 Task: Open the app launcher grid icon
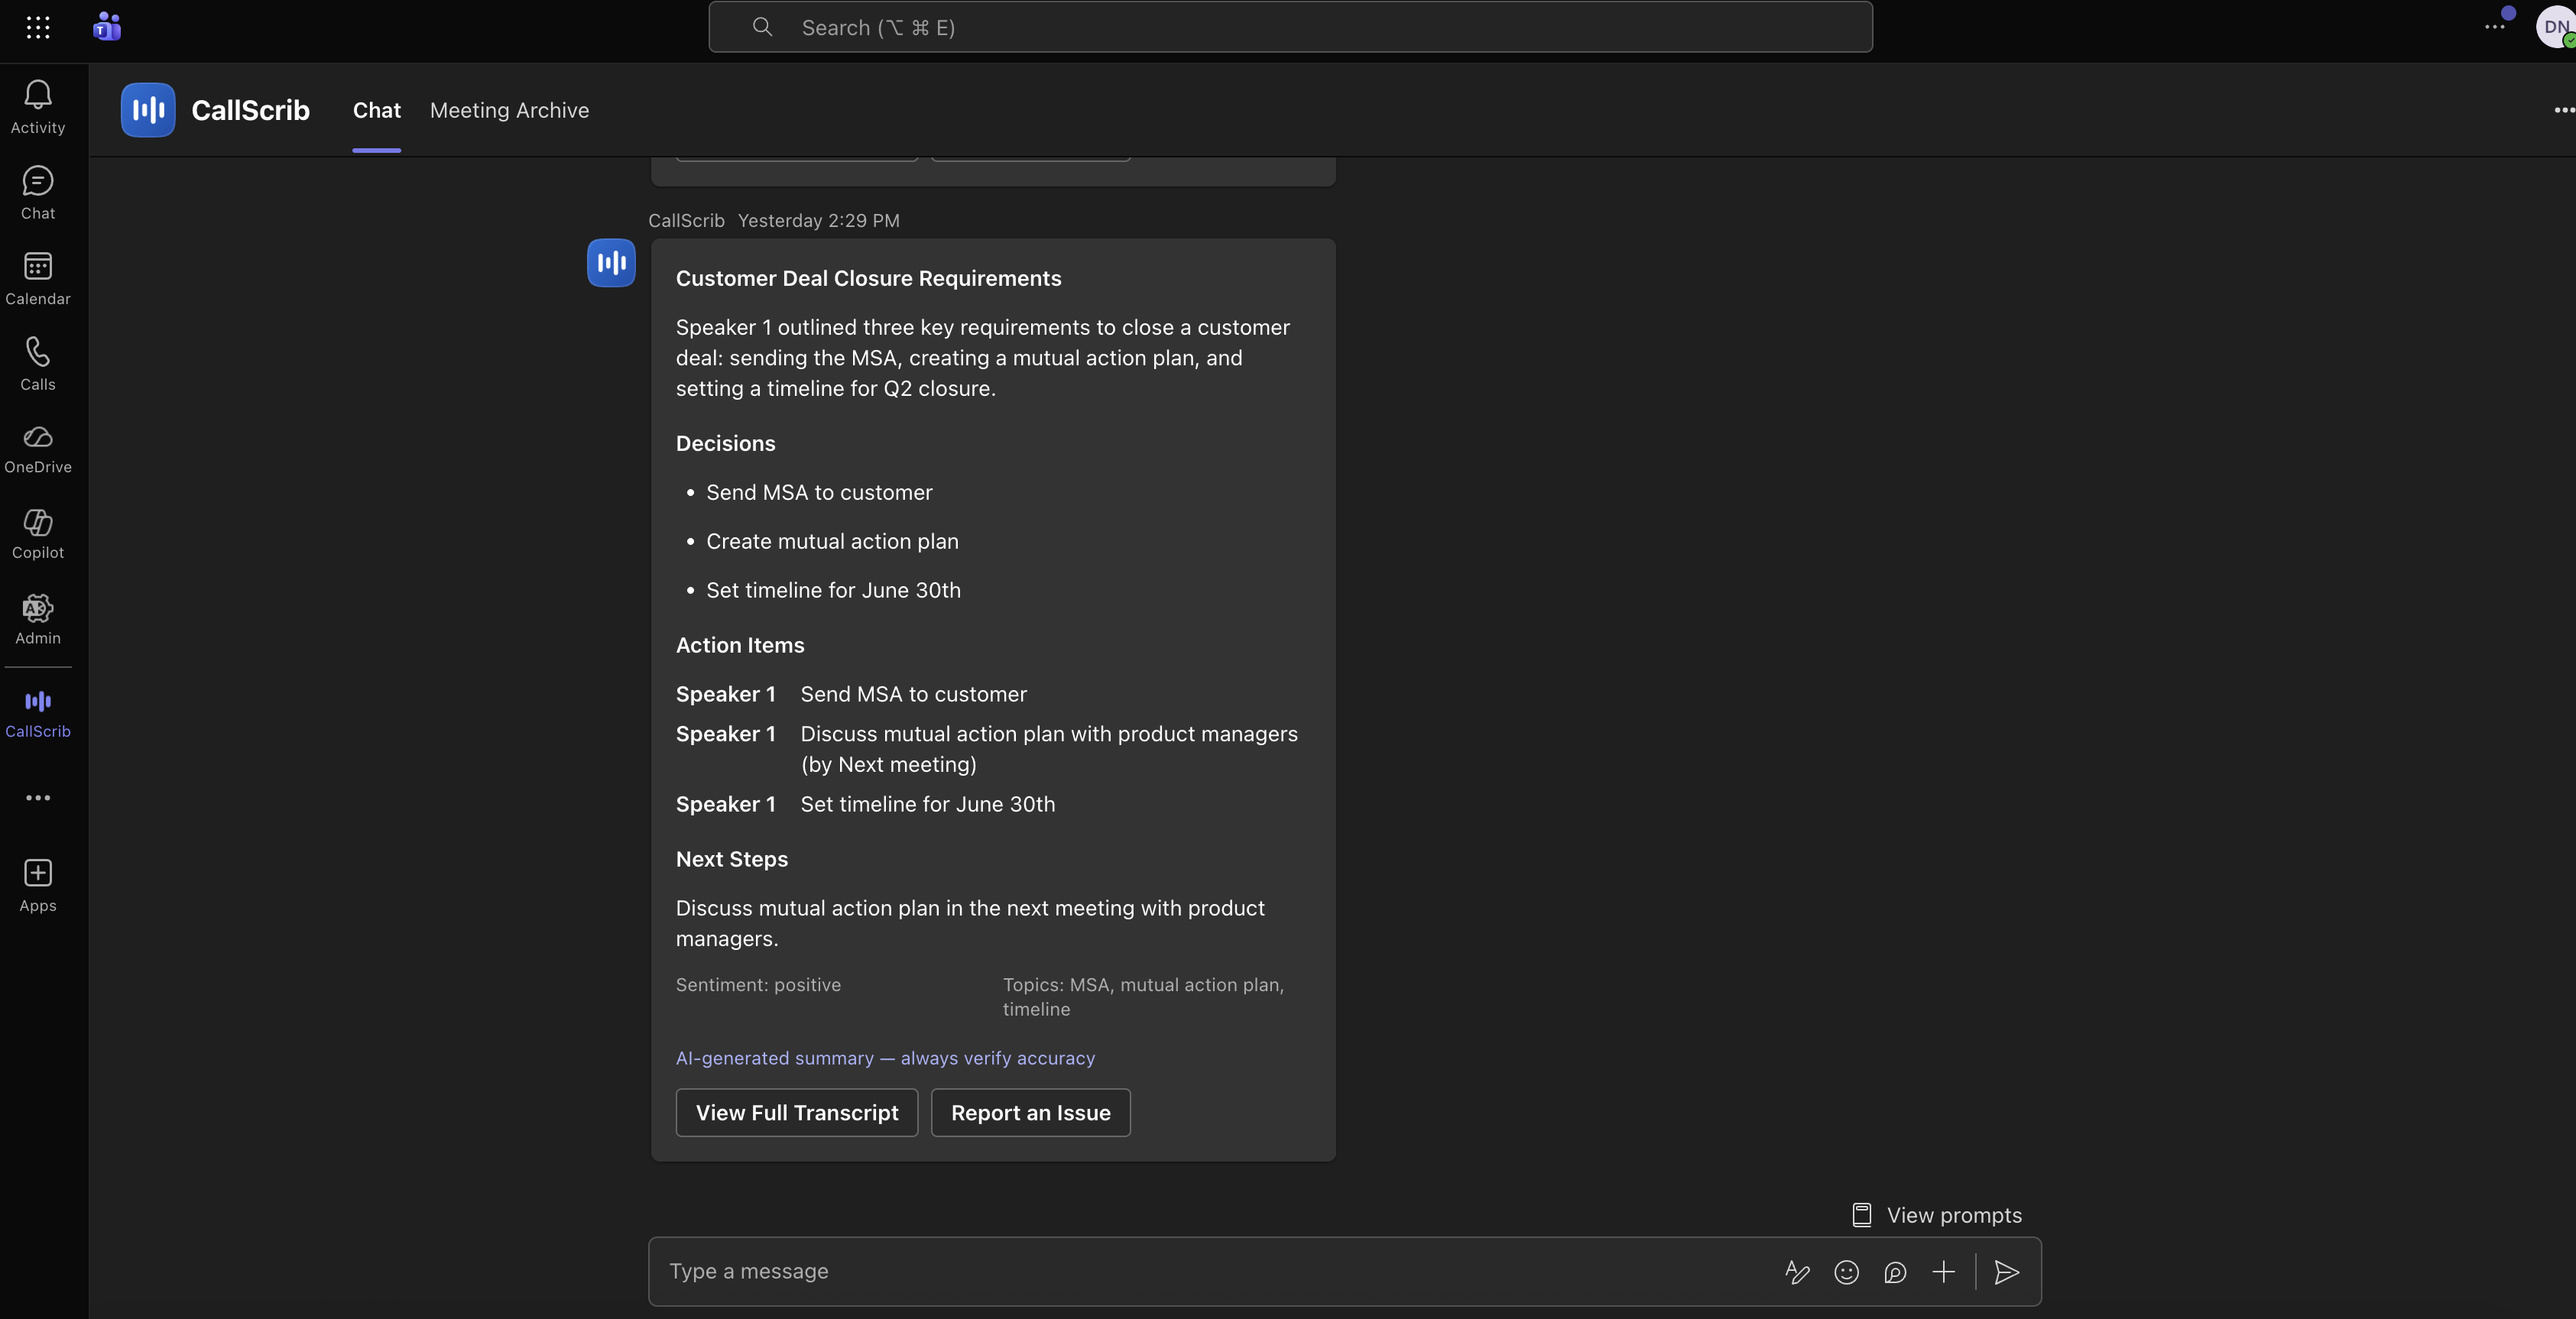38,28
